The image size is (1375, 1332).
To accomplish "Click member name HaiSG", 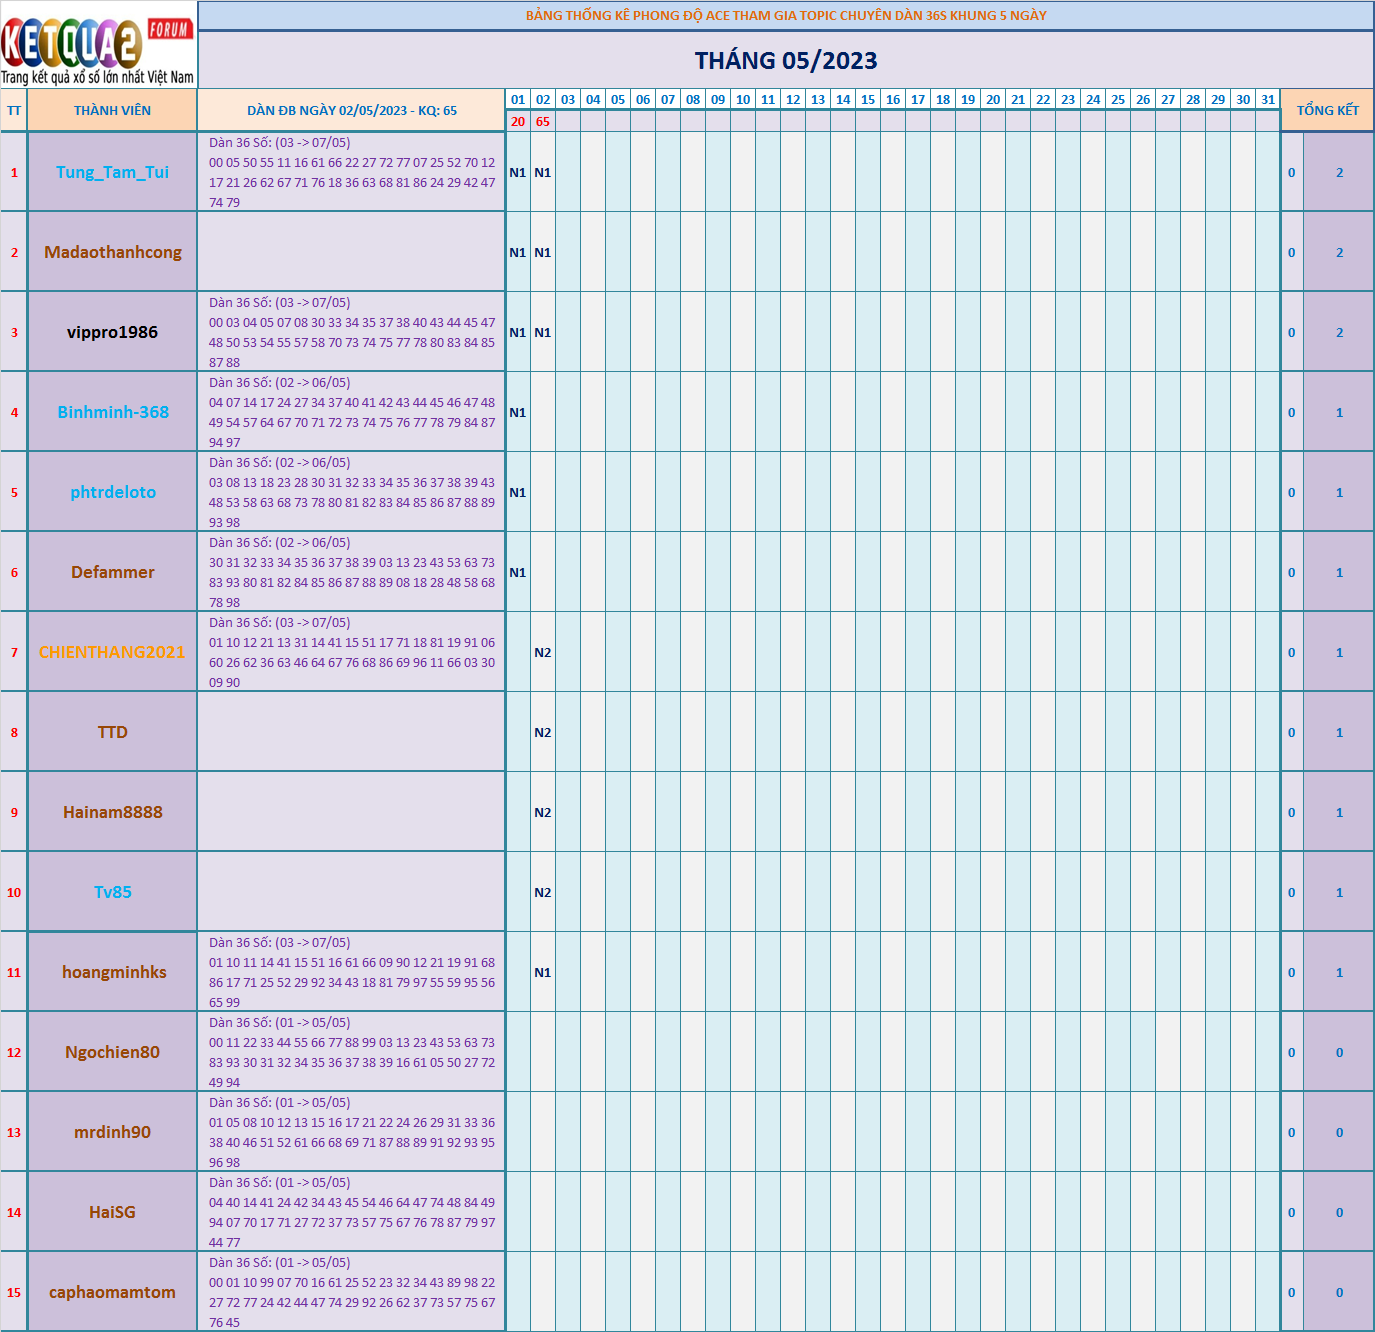I will [112, 1212].
